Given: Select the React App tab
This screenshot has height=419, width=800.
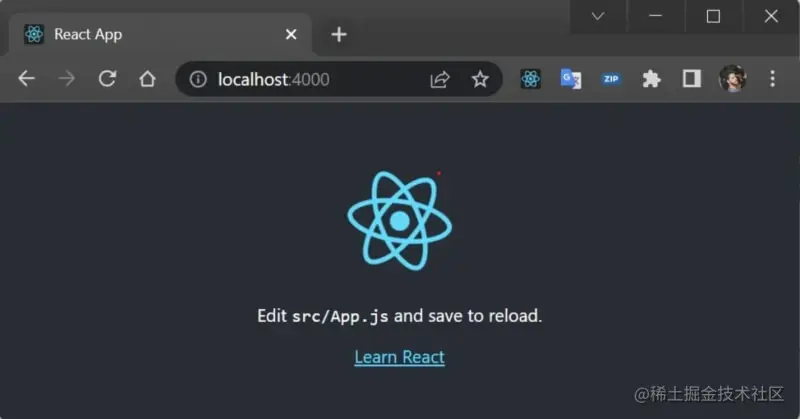Looking at the screenshot, I should click(160, 34).
